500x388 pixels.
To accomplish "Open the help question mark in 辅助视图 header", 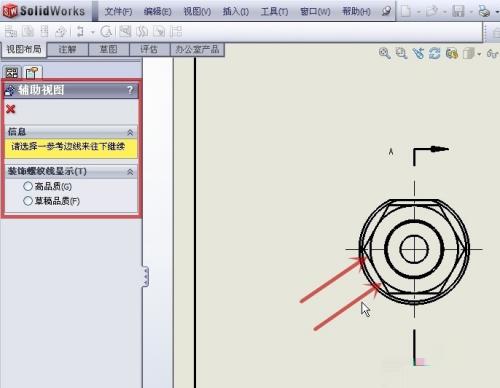I will (x=130, y=90).
